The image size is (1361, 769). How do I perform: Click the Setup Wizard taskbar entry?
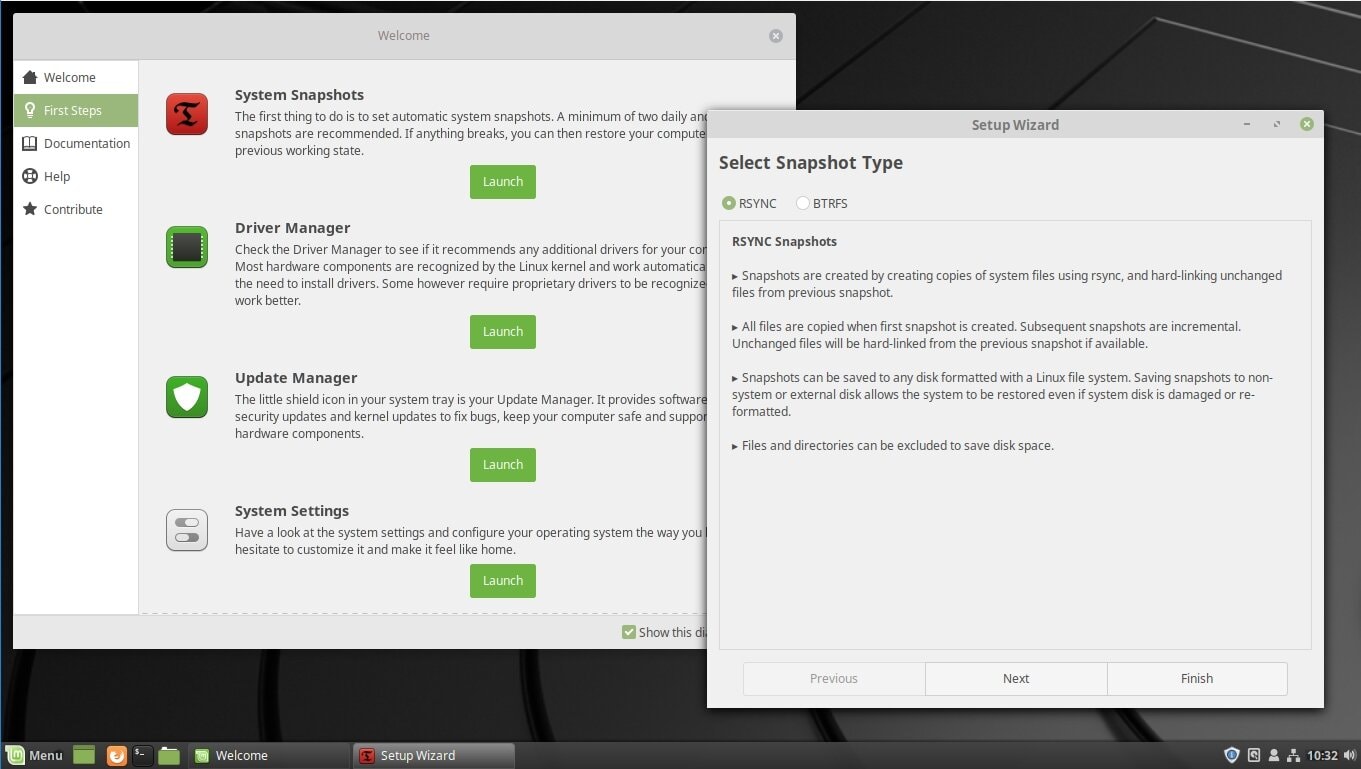tap(420, 755)
